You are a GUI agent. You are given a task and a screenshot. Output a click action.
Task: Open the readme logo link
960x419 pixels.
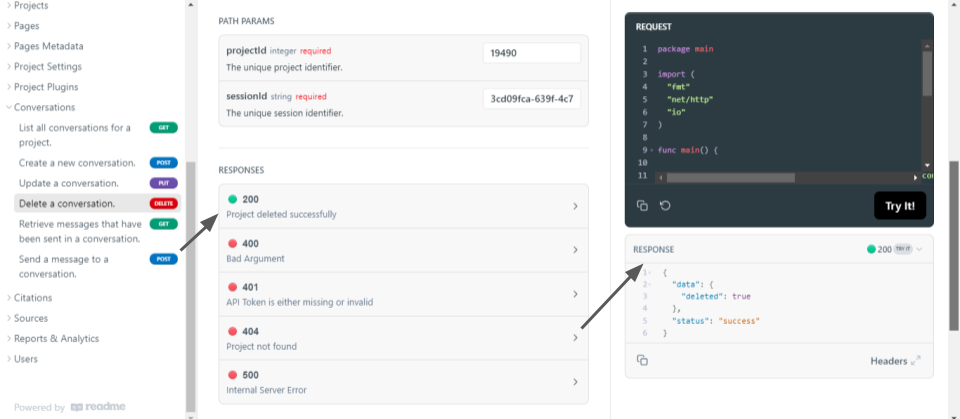[98, 407]
